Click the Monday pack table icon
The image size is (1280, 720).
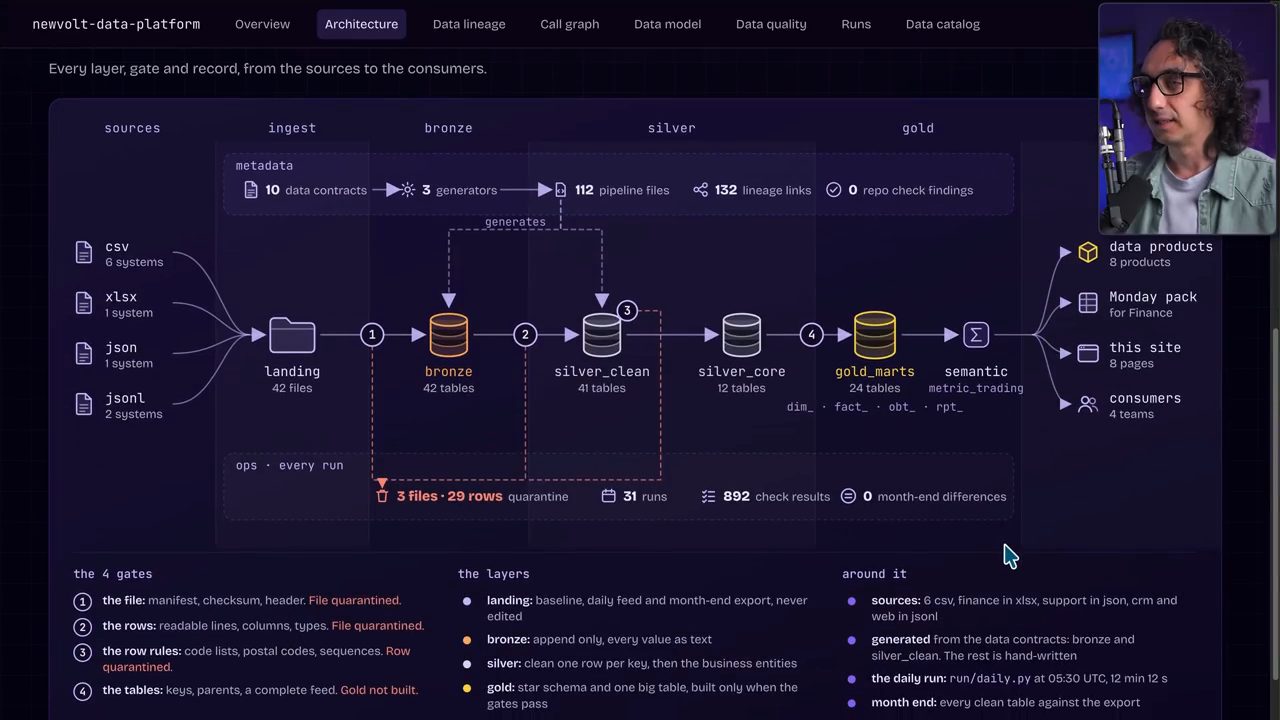click(x=1088, y=303)
